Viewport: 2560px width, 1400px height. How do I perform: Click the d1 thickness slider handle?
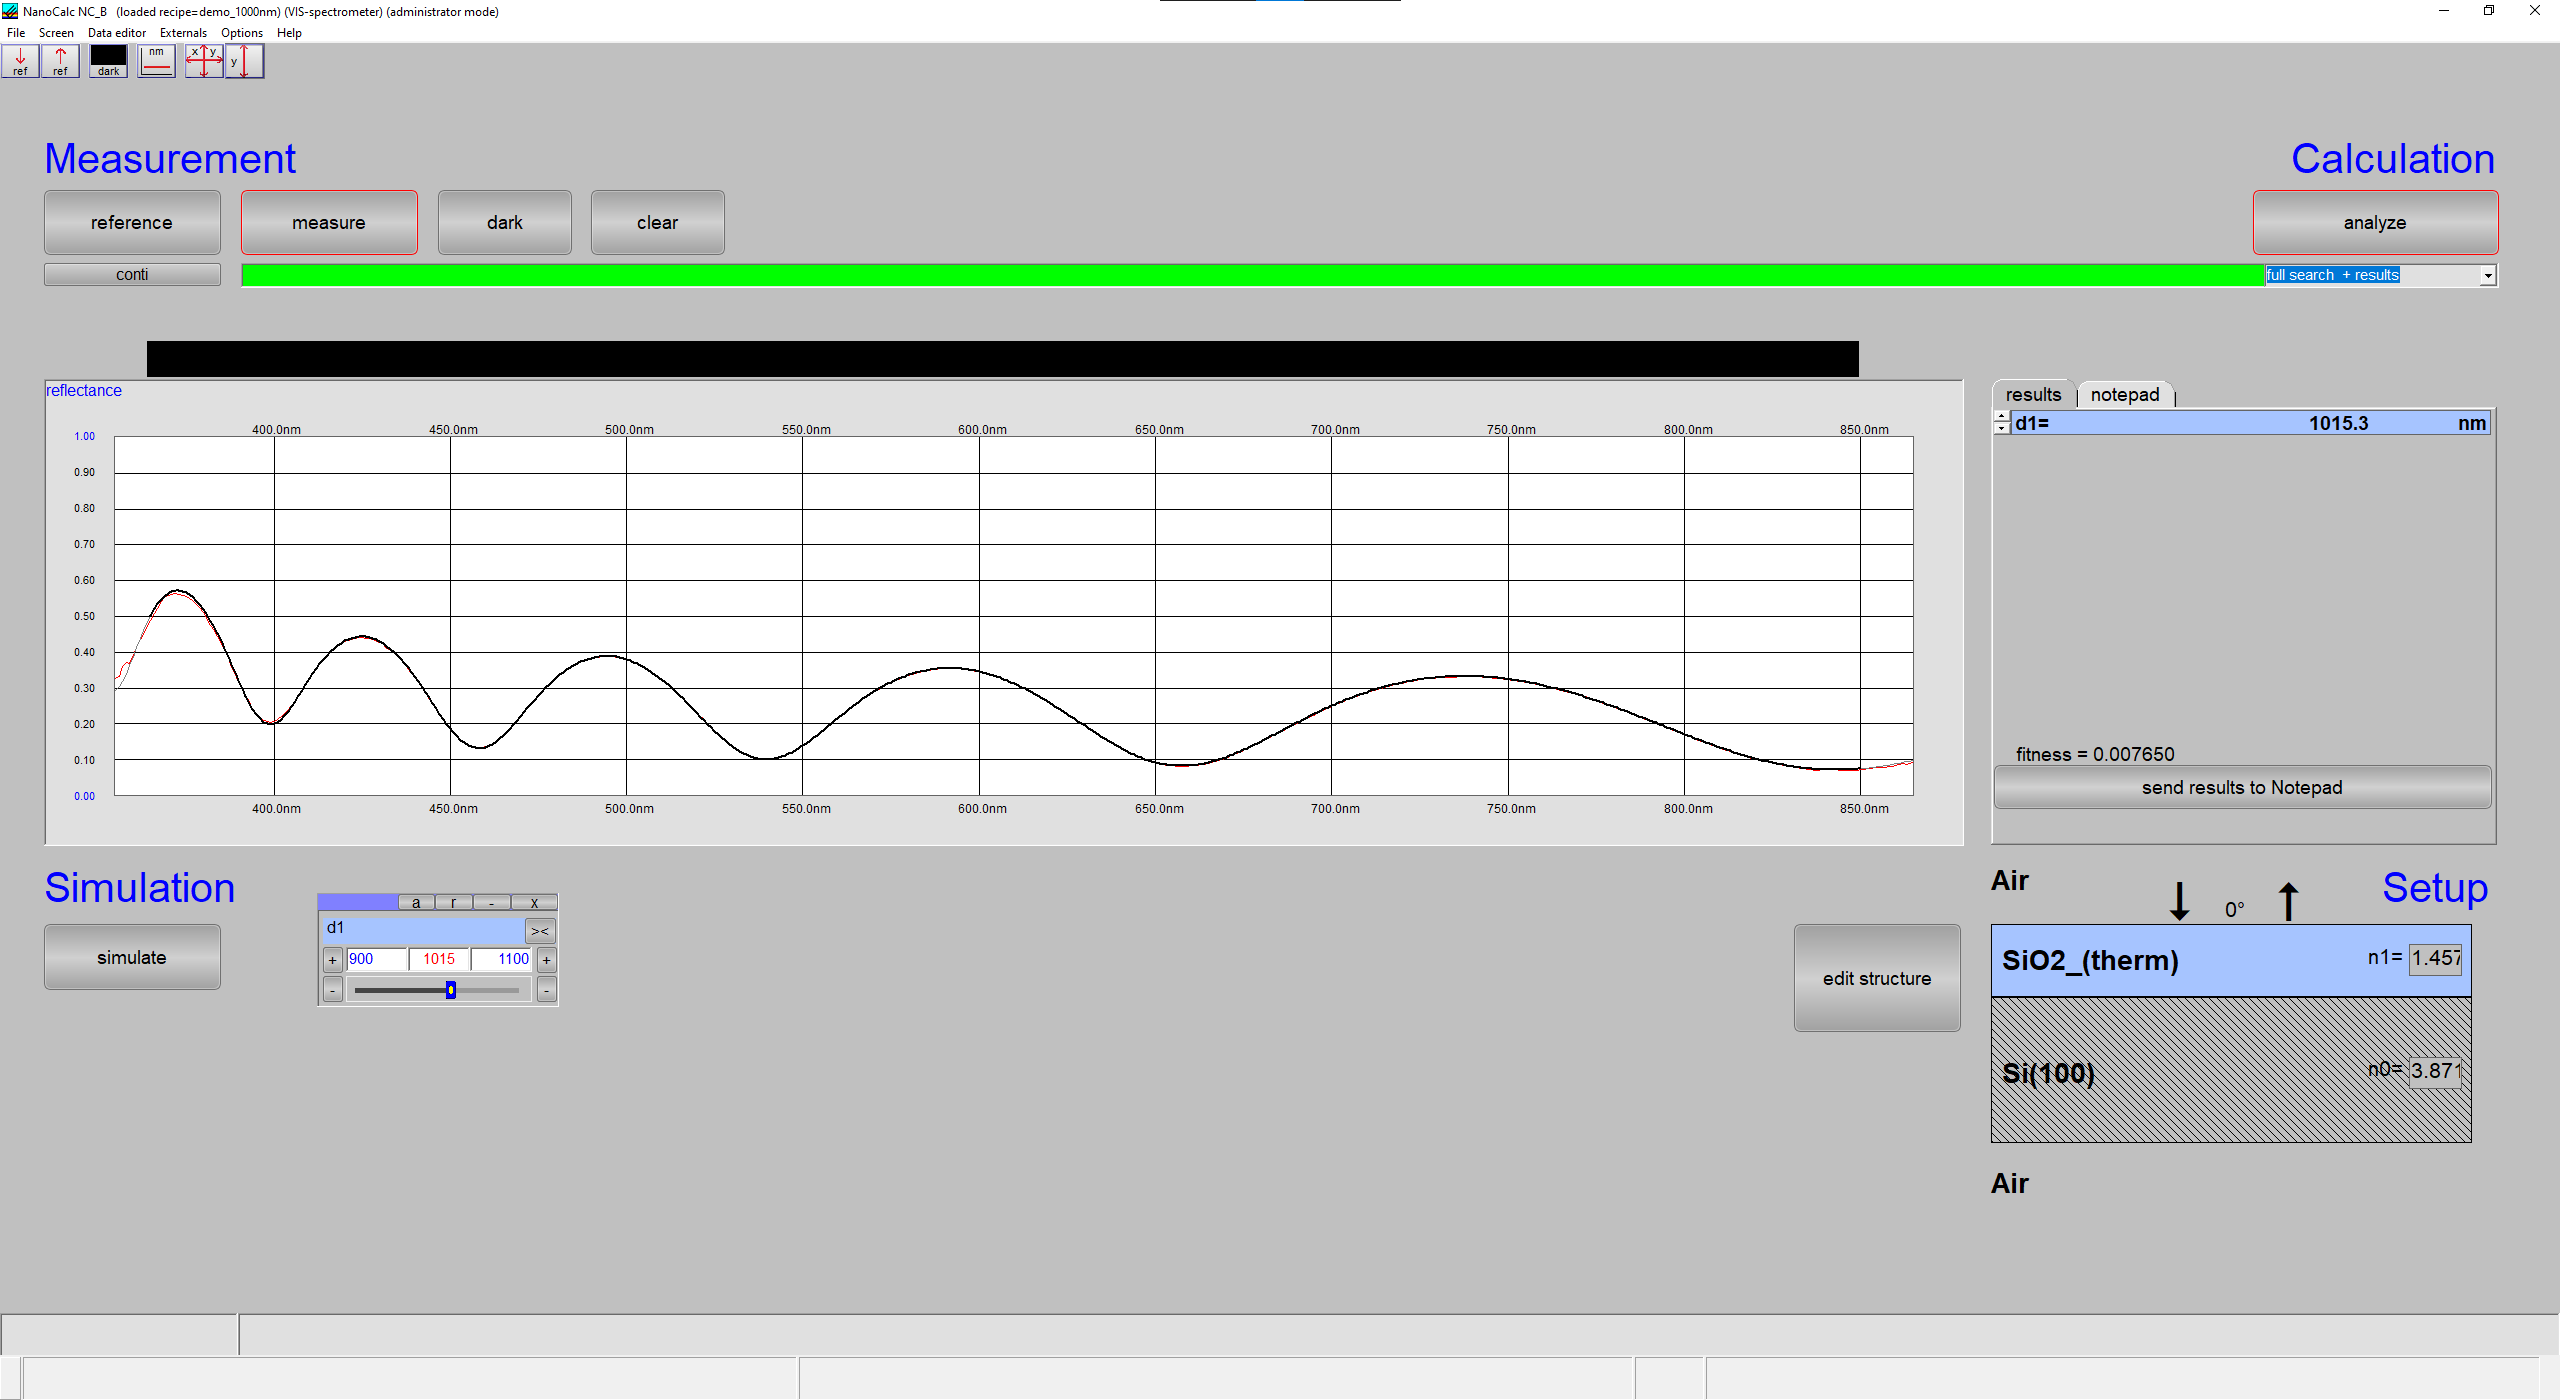(x=451, y=990)
